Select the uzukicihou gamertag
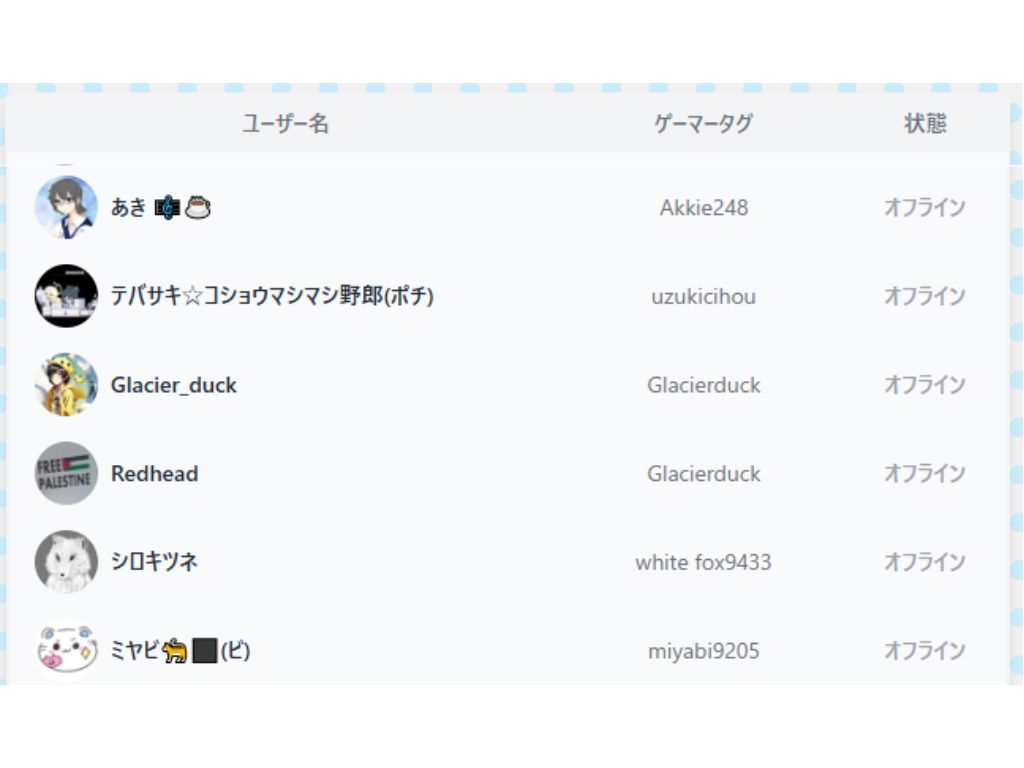 tap(703, 297)
